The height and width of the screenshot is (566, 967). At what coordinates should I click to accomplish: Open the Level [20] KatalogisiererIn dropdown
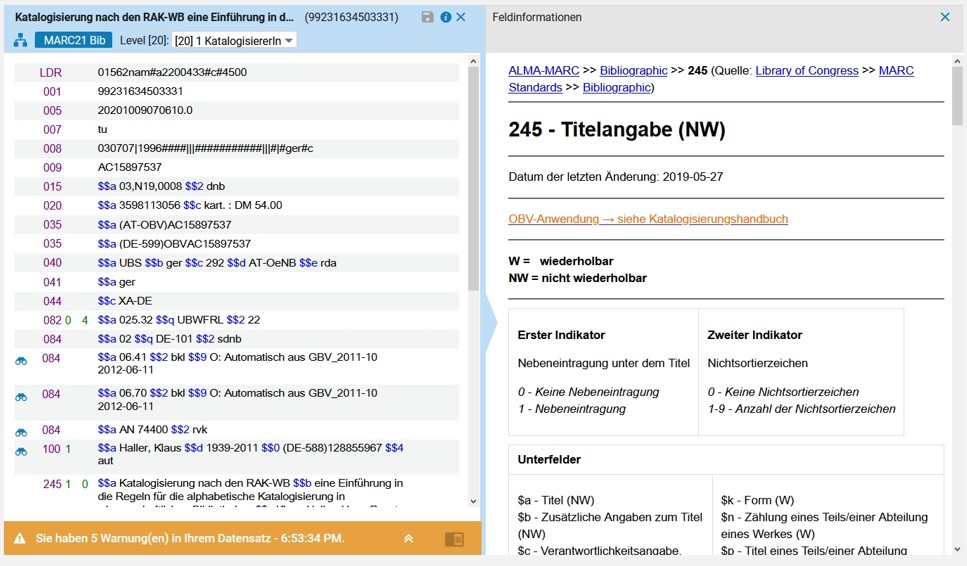234,41
